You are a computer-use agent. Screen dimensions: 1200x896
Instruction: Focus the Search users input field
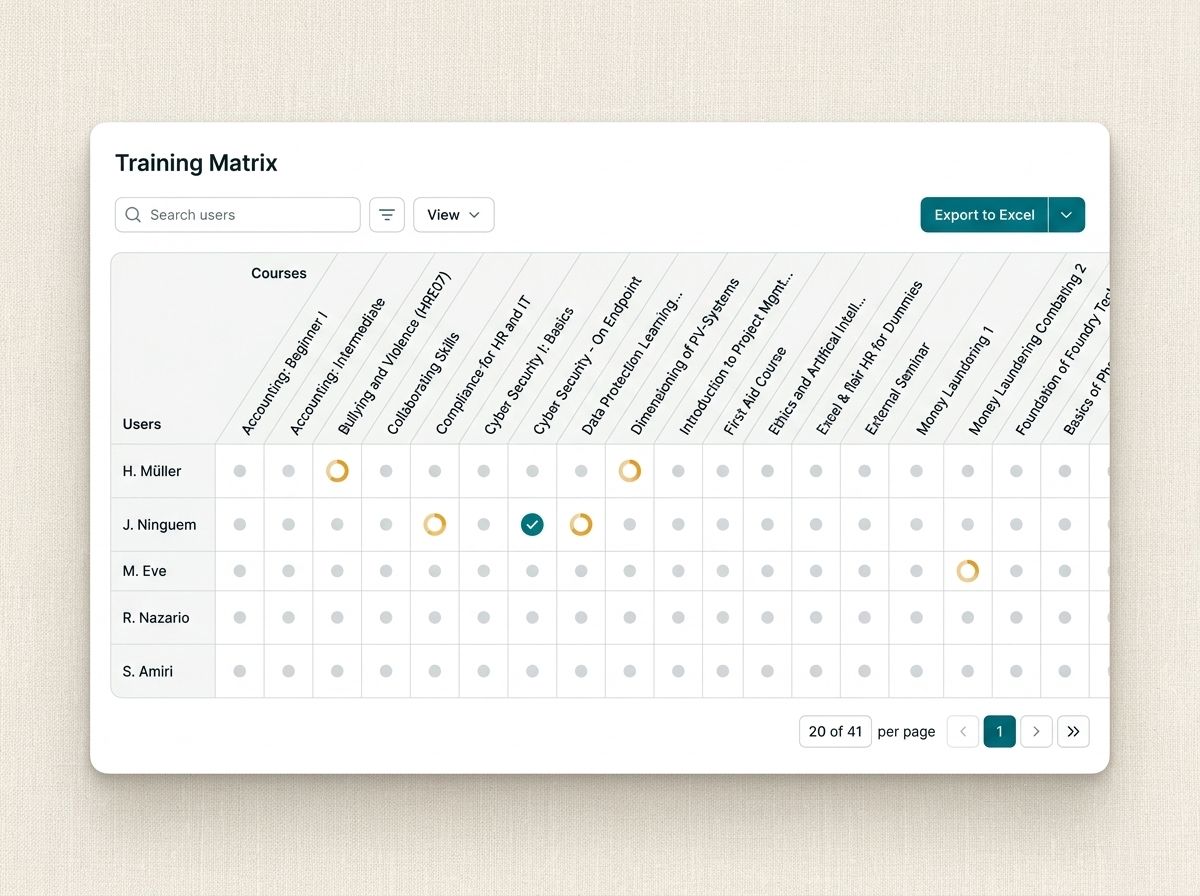[238, 215]
